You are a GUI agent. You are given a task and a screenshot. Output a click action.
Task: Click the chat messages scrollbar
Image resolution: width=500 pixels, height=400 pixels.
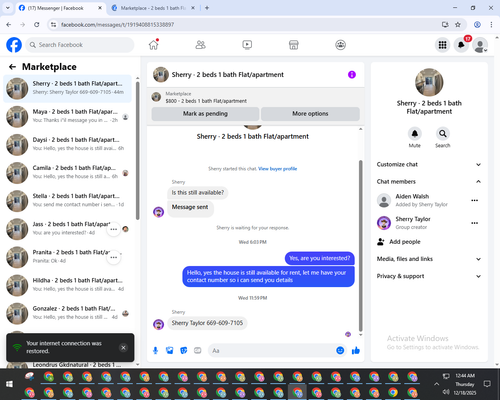tap(360, 246)
